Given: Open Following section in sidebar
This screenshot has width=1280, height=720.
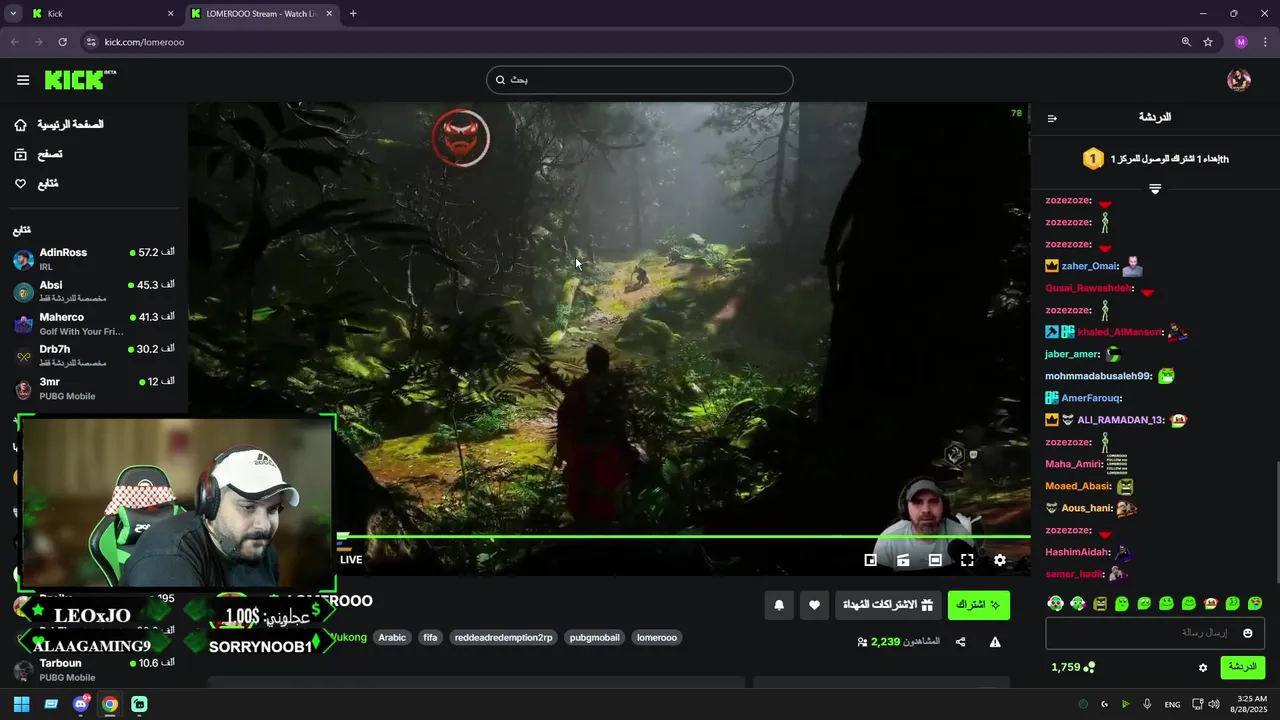Looking at the screenshot, I should coord(36,184).
